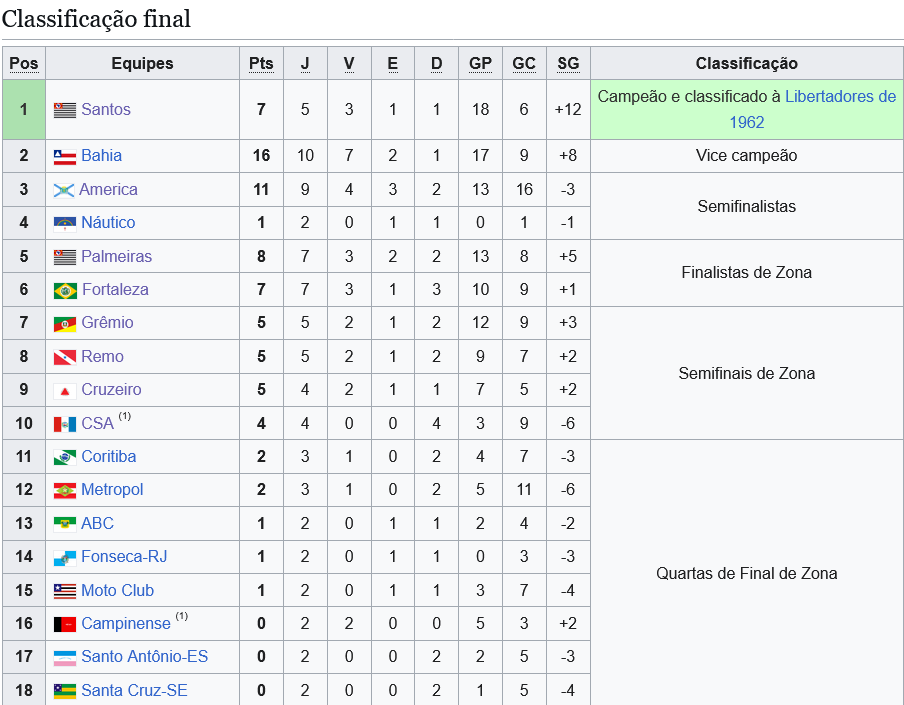Open the Libertadores de 1962 link

coord(840,97)
